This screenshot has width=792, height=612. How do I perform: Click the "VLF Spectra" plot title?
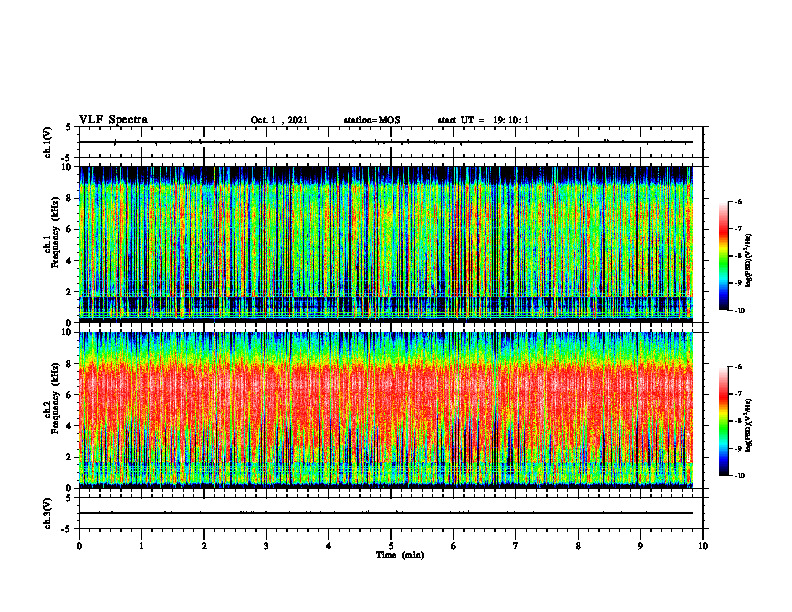click(x=113, y=120)
